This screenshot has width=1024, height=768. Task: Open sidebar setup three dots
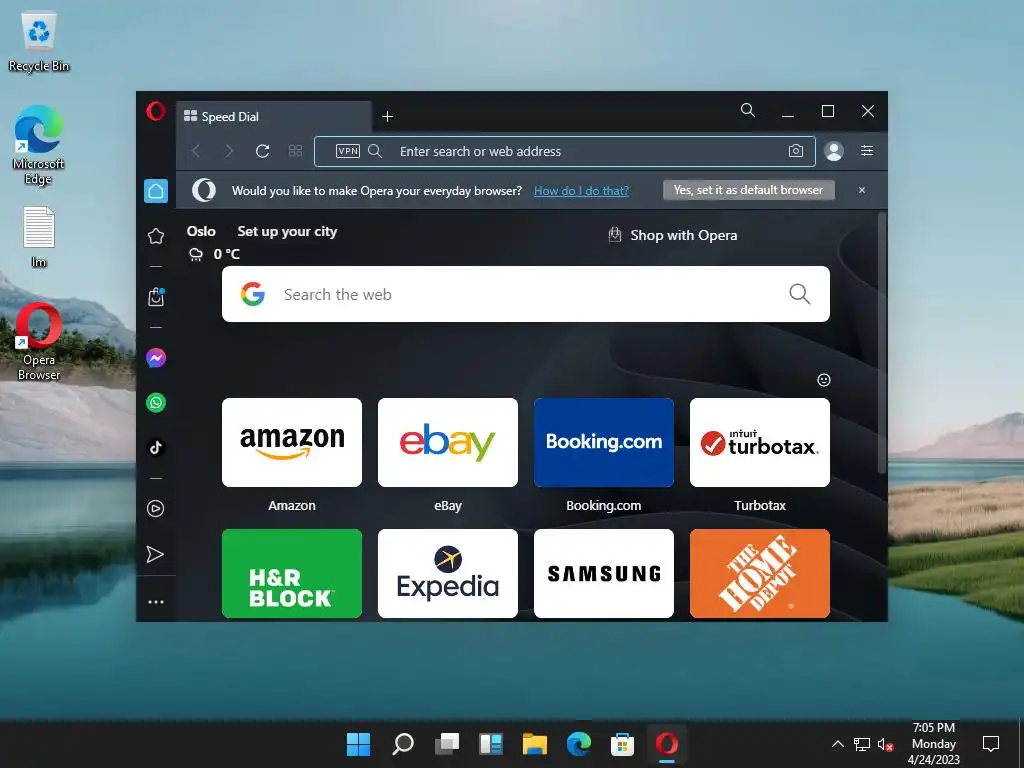(156, 602)
